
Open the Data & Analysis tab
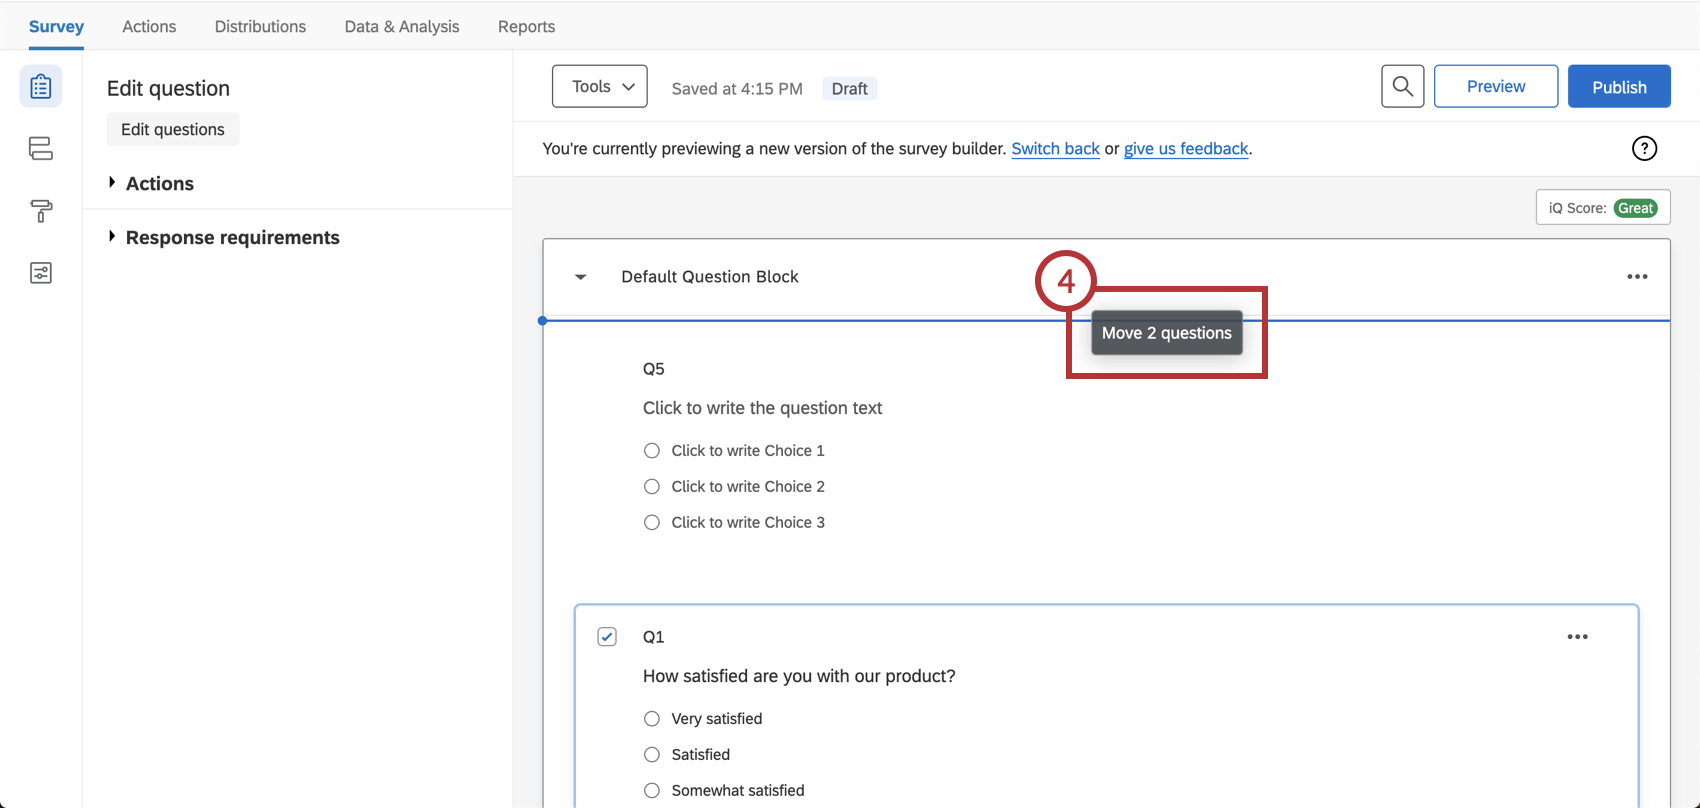[x=402, y=27]
